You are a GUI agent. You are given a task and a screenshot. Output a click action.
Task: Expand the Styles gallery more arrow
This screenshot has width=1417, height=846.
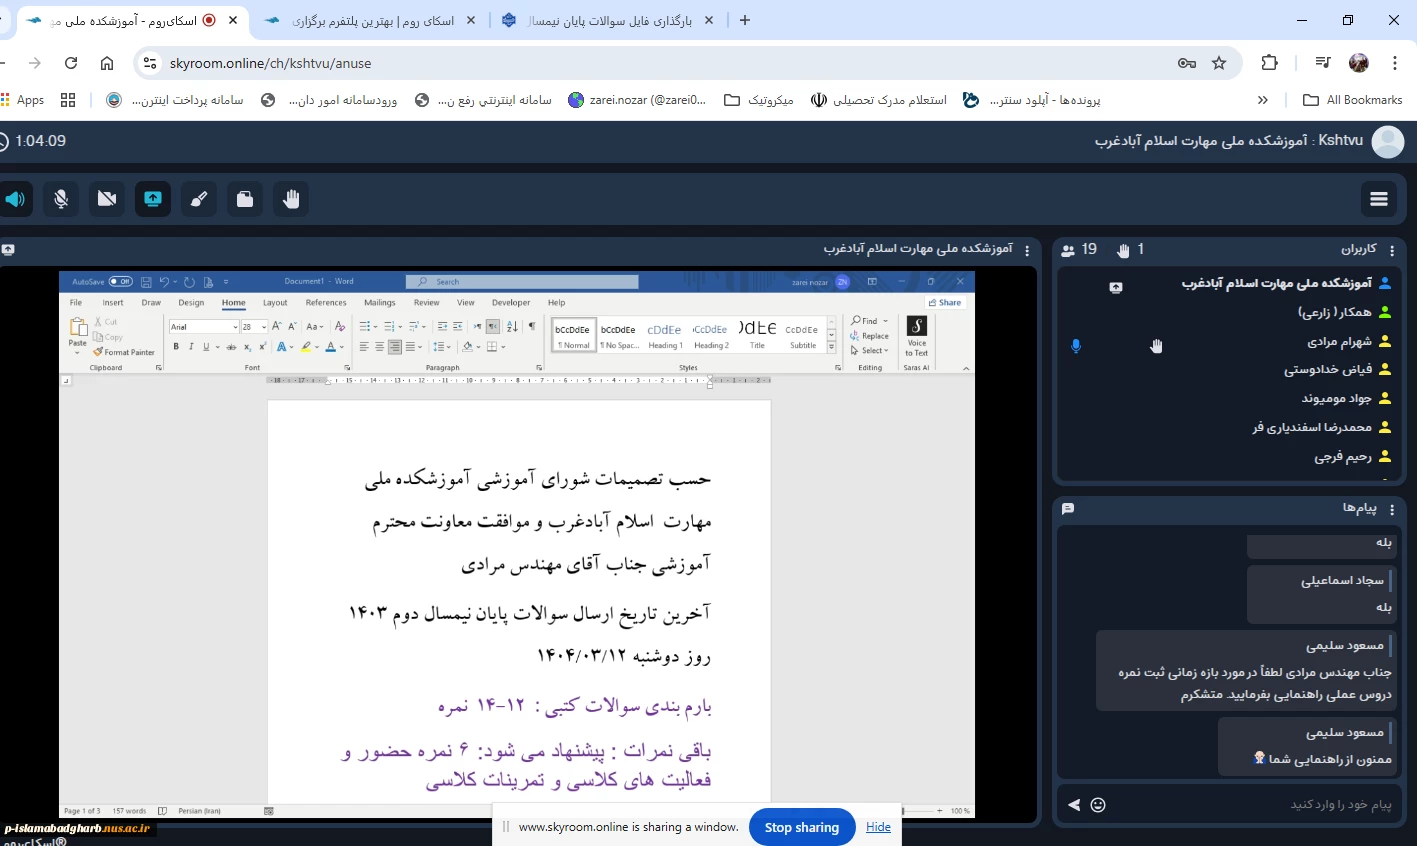(x=831, y=347)
